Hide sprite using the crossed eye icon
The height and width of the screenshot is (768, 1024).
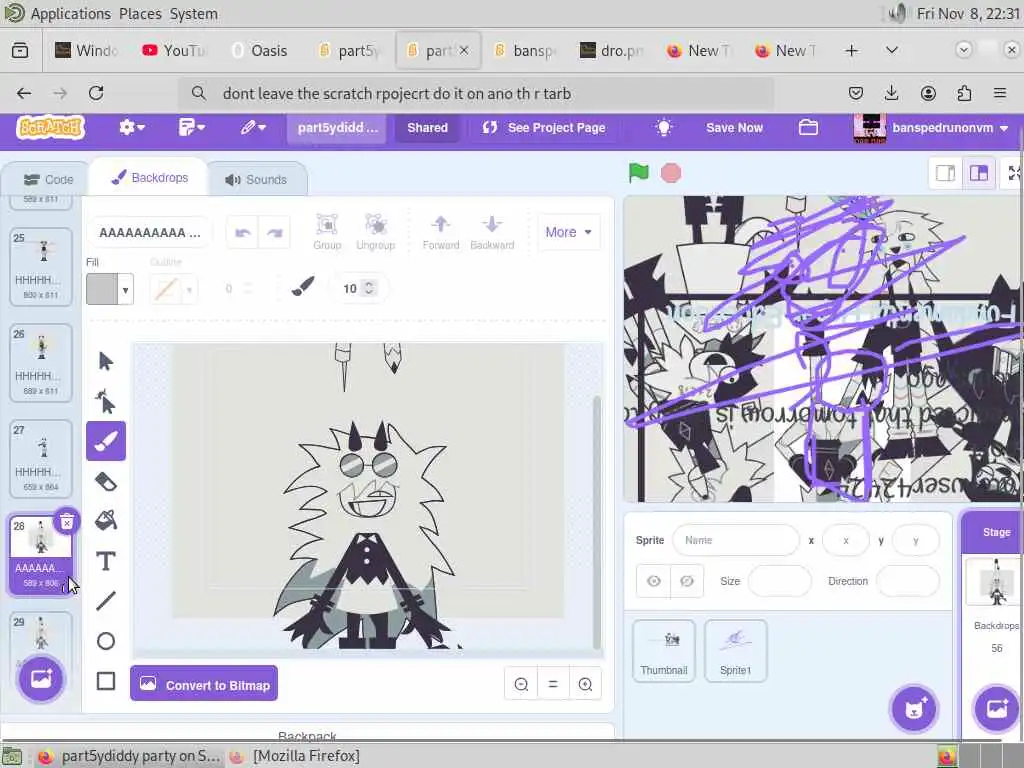pos(687,581)
